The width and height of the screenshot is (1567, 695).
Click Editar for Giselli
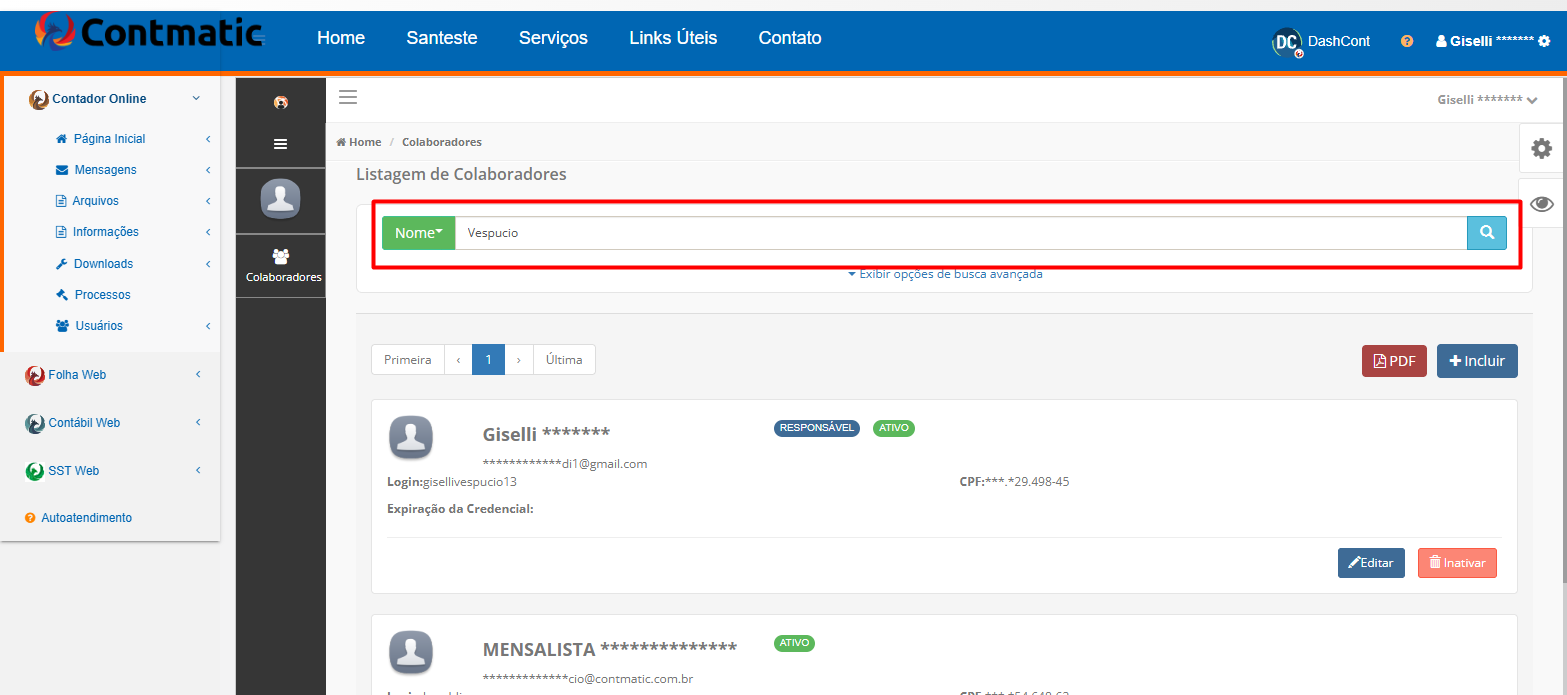click(1371, 563)
